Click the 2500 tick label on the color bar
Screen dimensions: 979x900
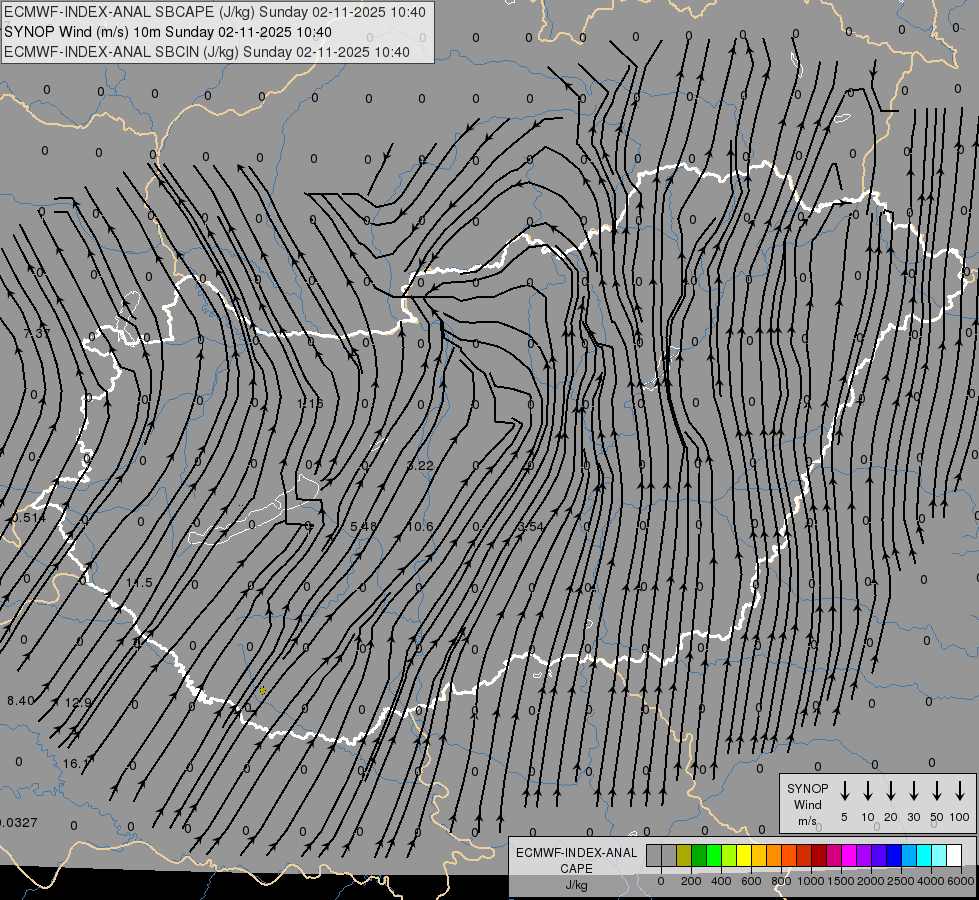click(900, 881)
